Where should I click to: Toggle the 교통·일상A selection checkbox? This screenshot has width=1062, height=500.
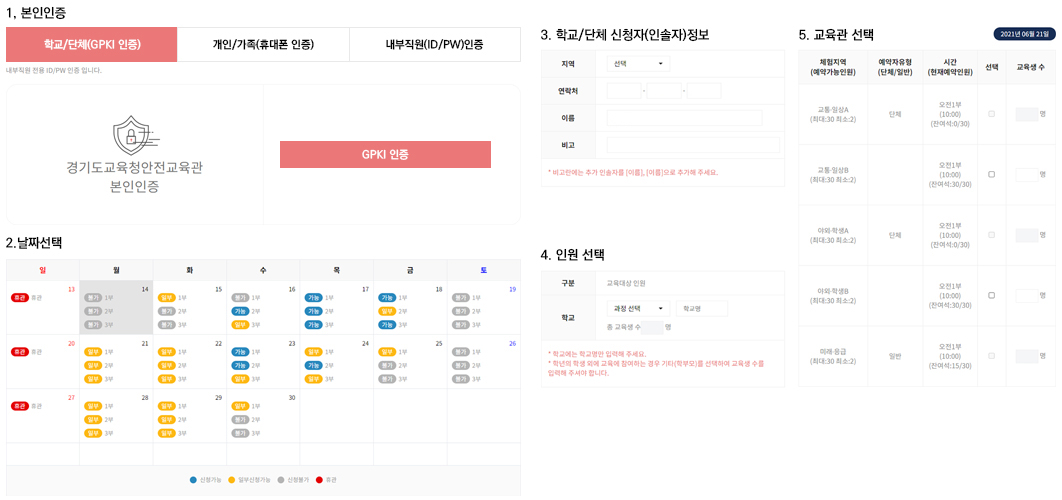992,114
